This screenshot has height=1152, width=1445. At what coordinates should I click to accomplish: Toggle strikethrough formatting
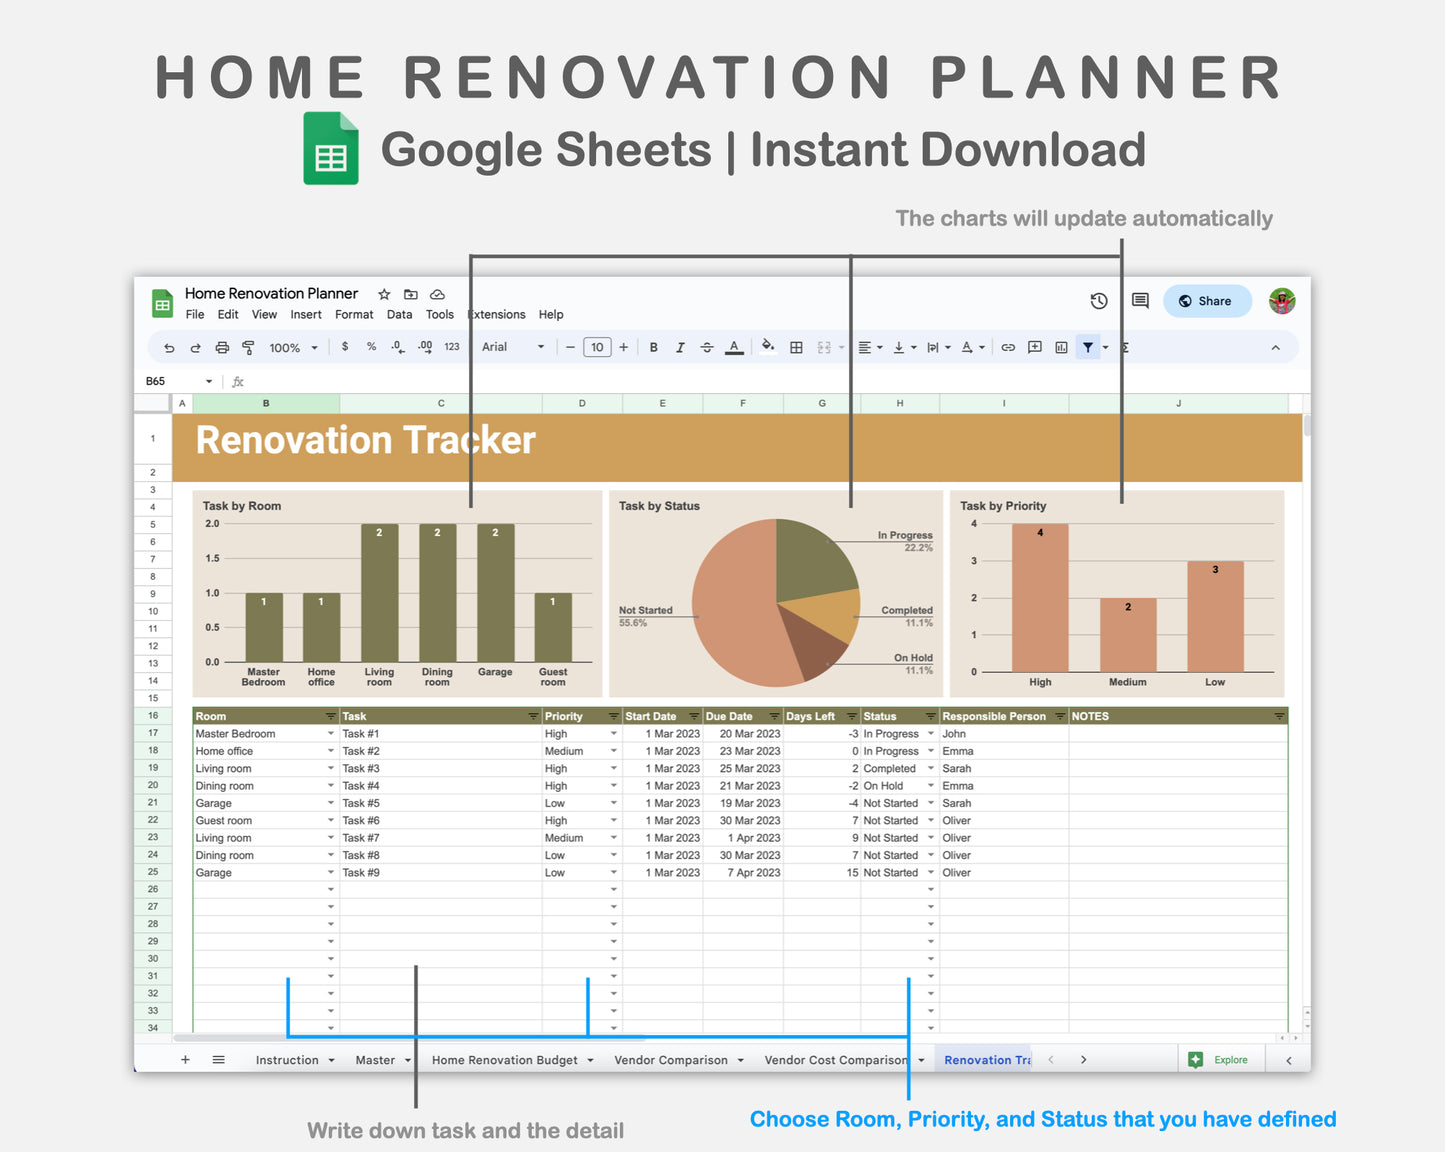pyautogui.click(x=707, y=347)
